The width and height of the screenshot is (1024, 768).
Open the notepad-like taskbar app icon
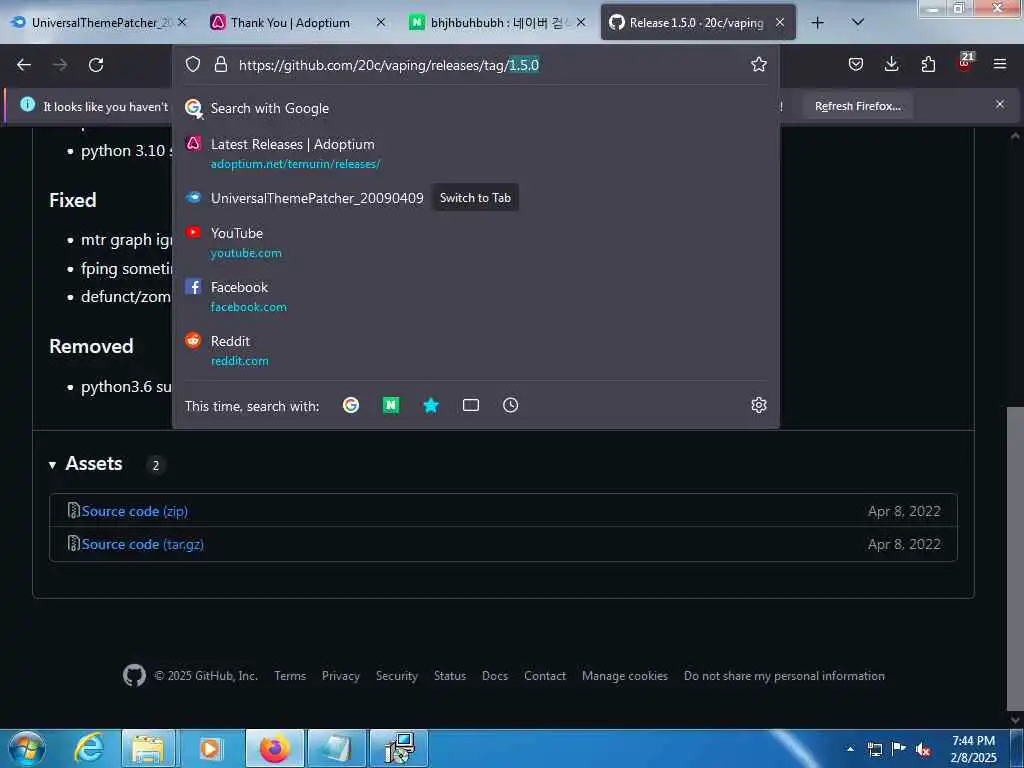337,748
